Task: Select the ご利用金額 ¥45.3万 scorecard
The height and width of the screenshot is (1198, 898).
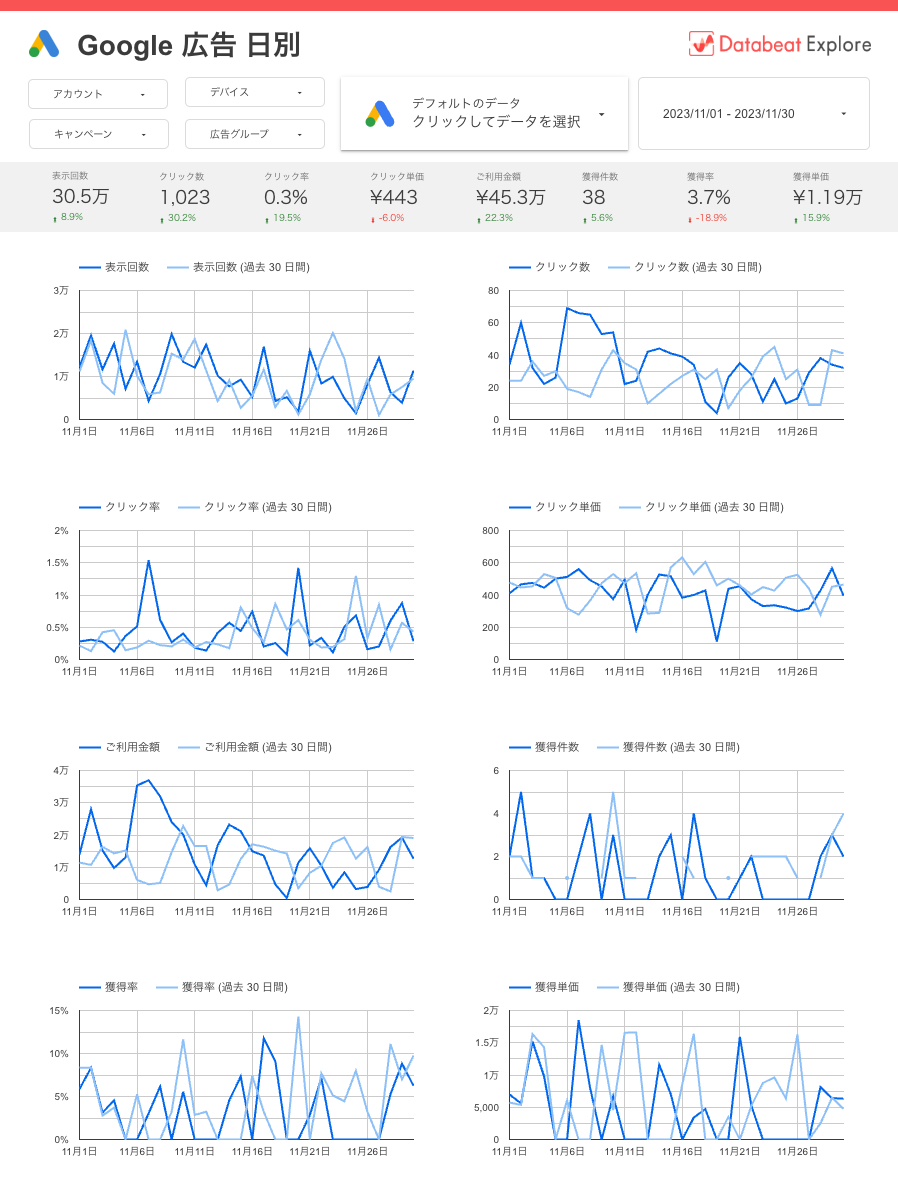Action: click(510, 196)
